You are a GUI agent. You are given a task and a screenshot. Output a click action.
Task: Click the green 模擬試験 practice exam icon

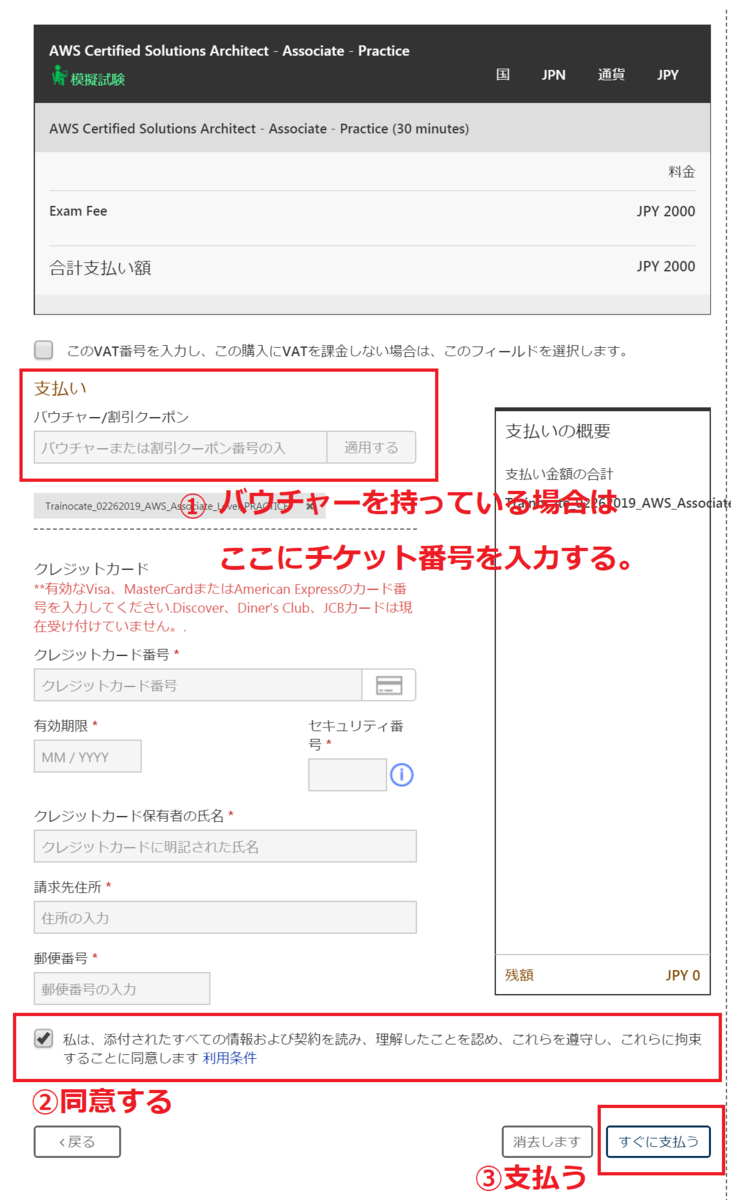59,76
